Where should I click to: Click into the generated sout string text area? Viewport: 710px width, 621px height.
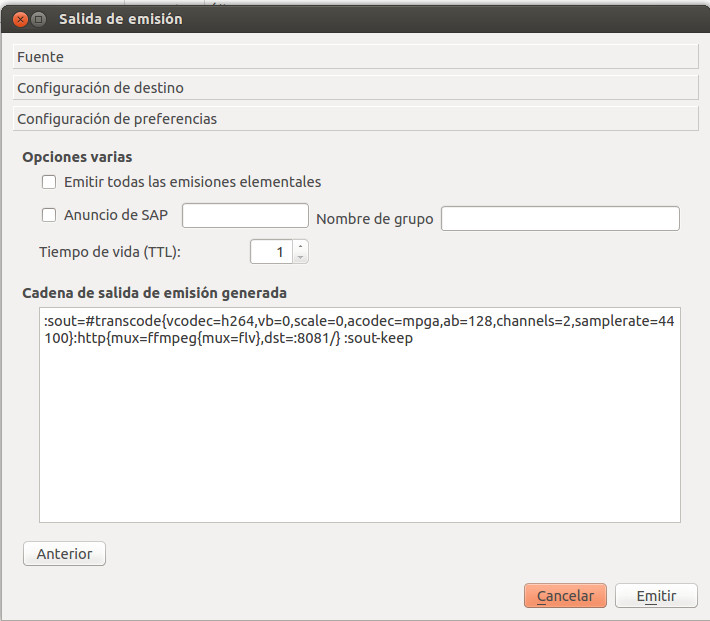coord(360,415)
